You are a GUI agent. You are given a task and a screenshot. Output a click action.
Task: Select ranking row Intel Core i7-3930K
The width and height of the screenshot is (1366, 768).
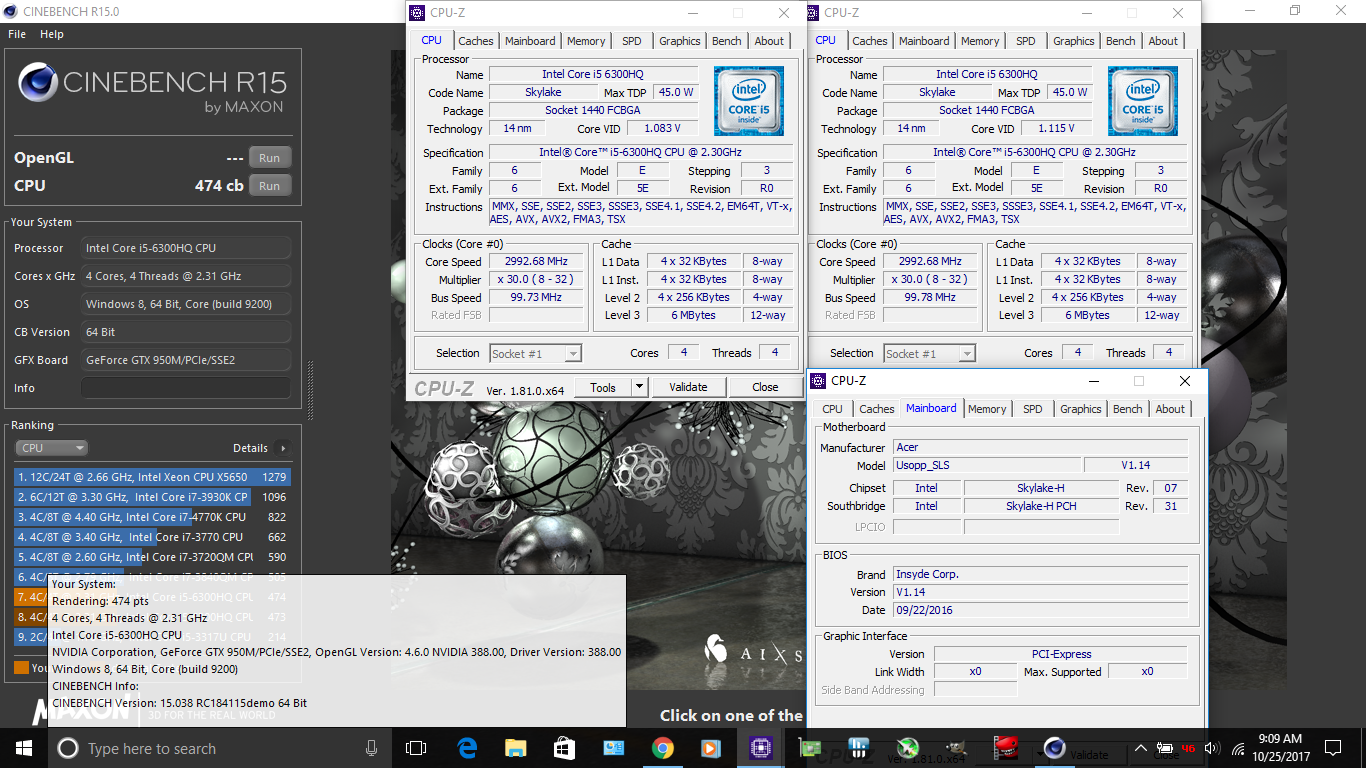(x=151, y=497)
